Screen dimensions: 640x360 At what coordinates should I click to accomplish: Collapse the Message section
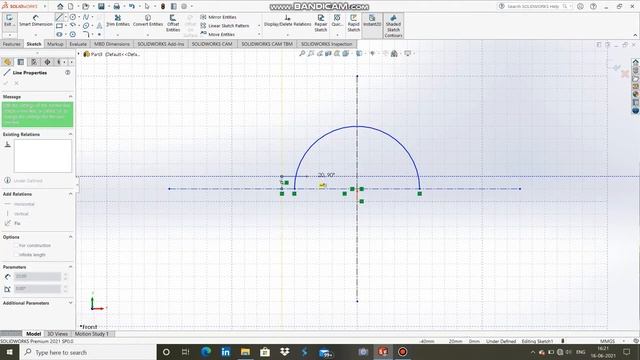click(70, 97)
